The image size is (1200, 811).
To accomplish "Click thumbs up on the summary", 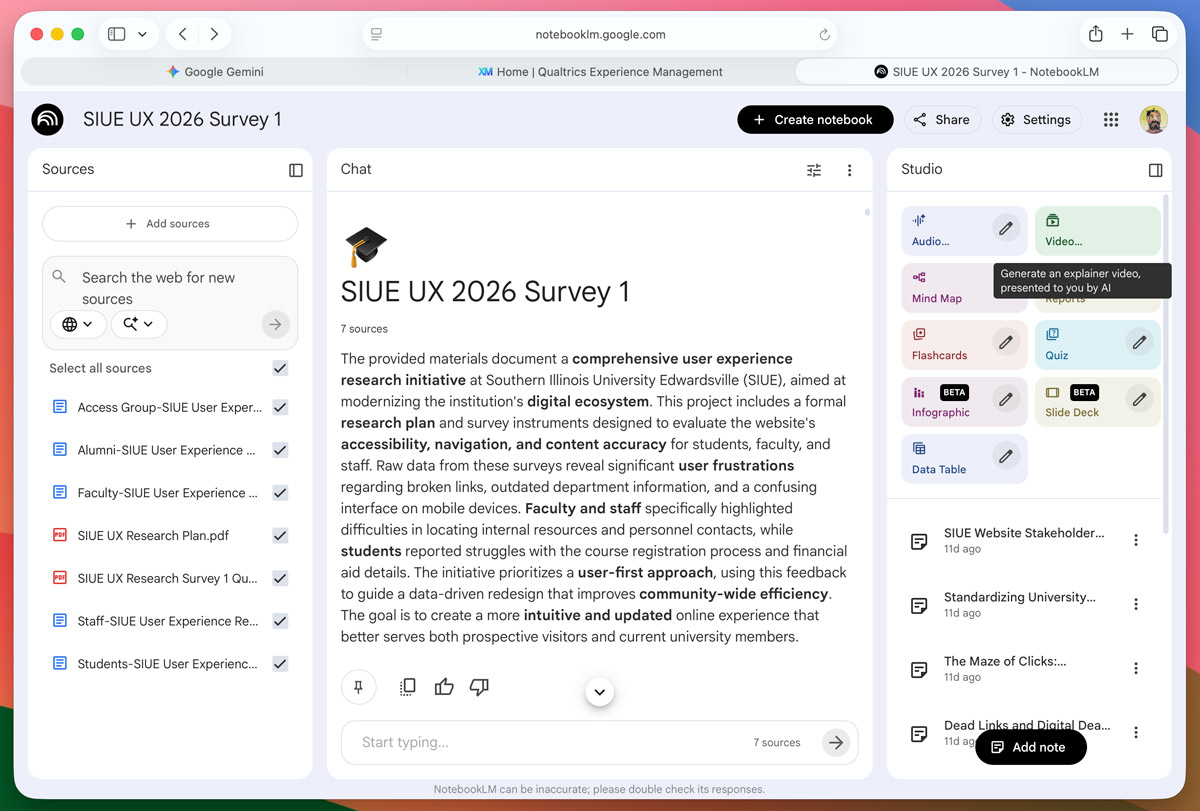I will coord(444,687).
